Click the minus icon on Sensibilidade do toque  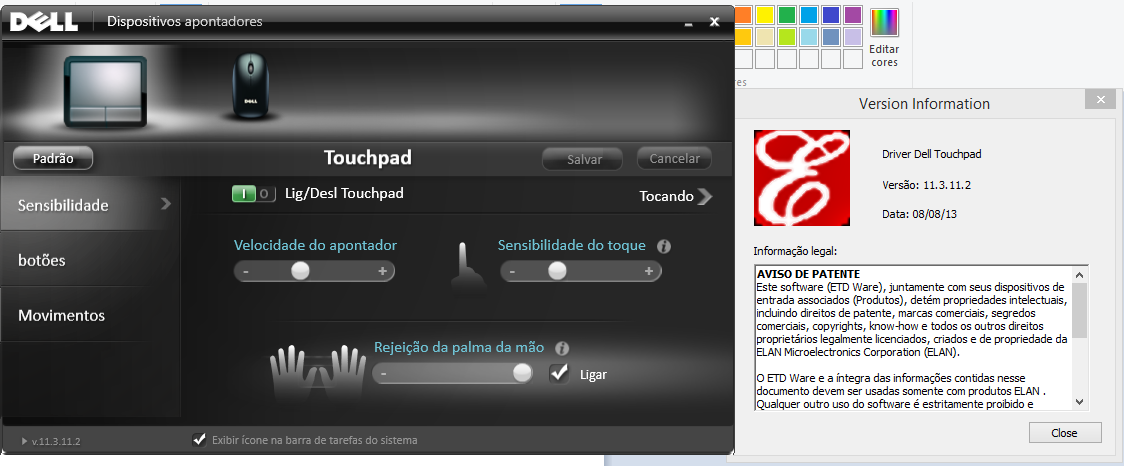(512, 272)
